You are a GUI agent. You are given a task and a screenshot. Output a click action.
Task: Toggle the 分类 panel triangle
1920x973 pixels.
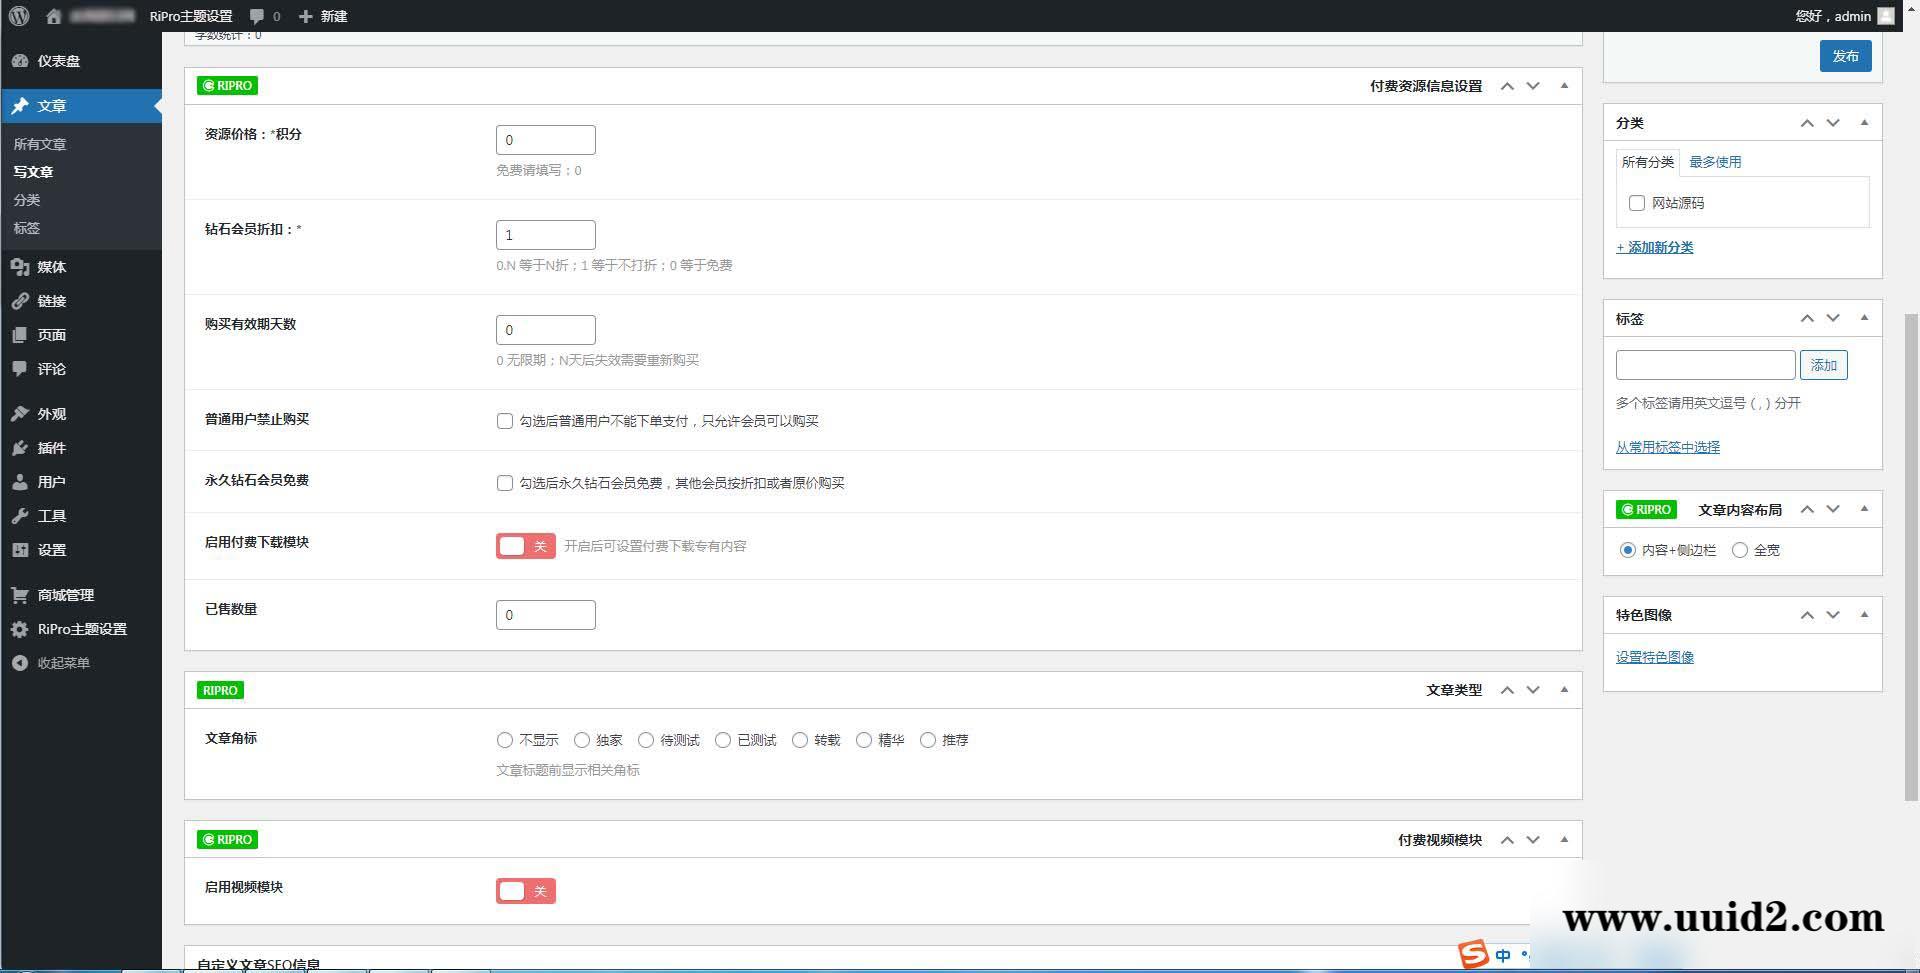1864,123
